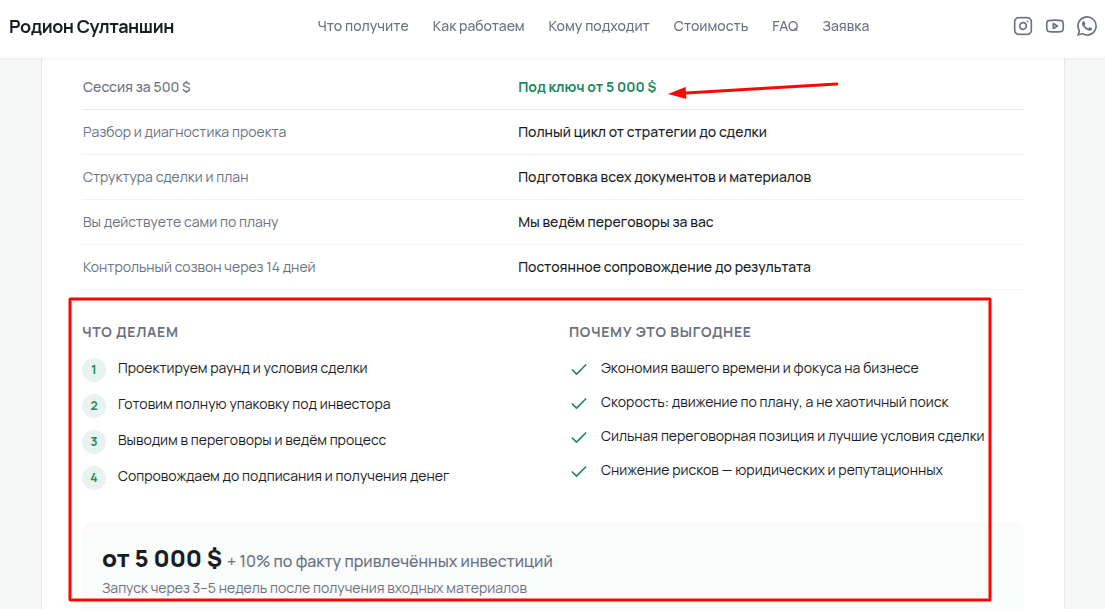Go to 'Что получите' section
This screenshot has width=1105, height=609.
[363, 26]
